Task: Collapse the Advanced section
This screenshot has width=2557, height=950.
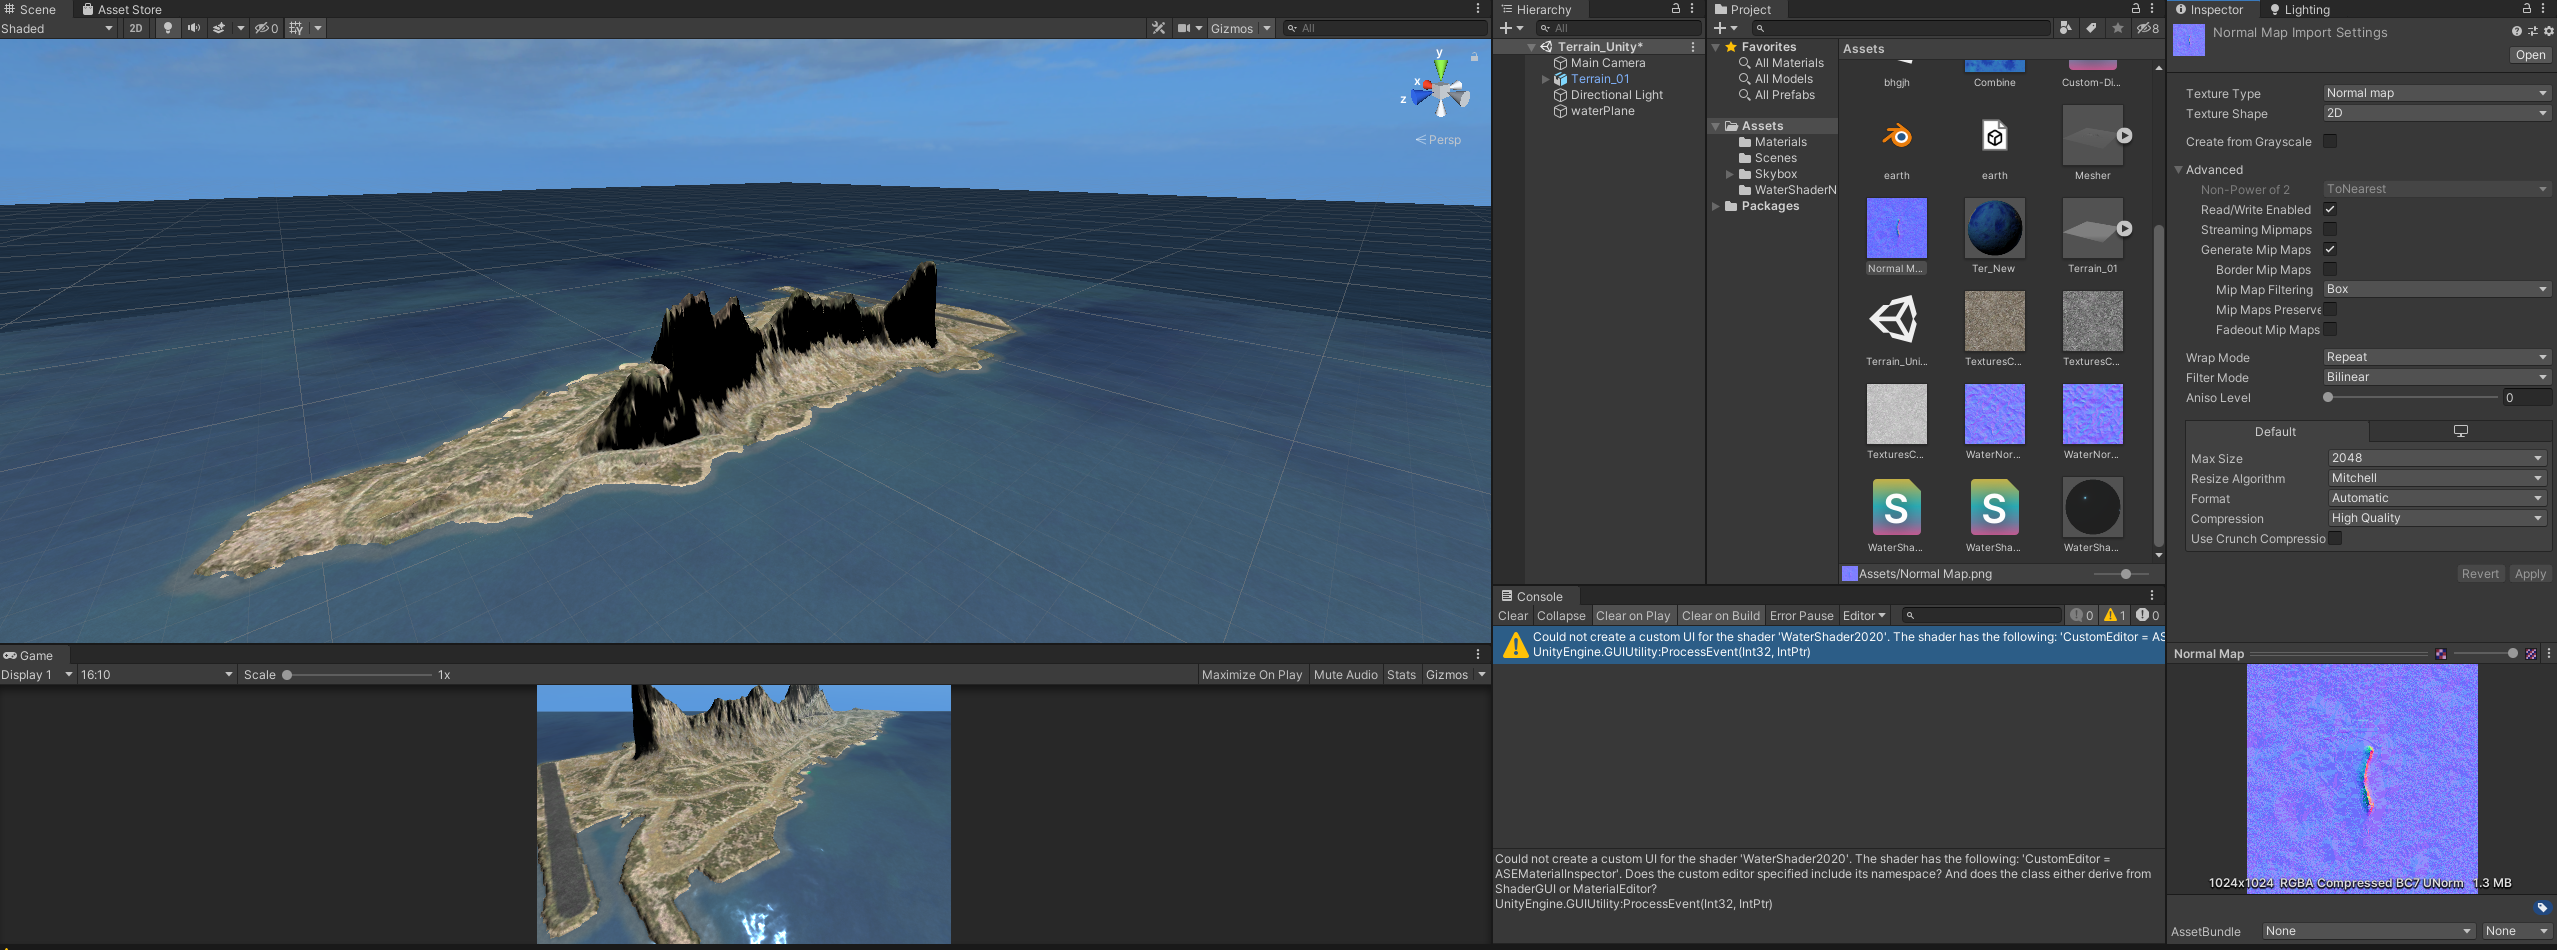Action: 2178,170
